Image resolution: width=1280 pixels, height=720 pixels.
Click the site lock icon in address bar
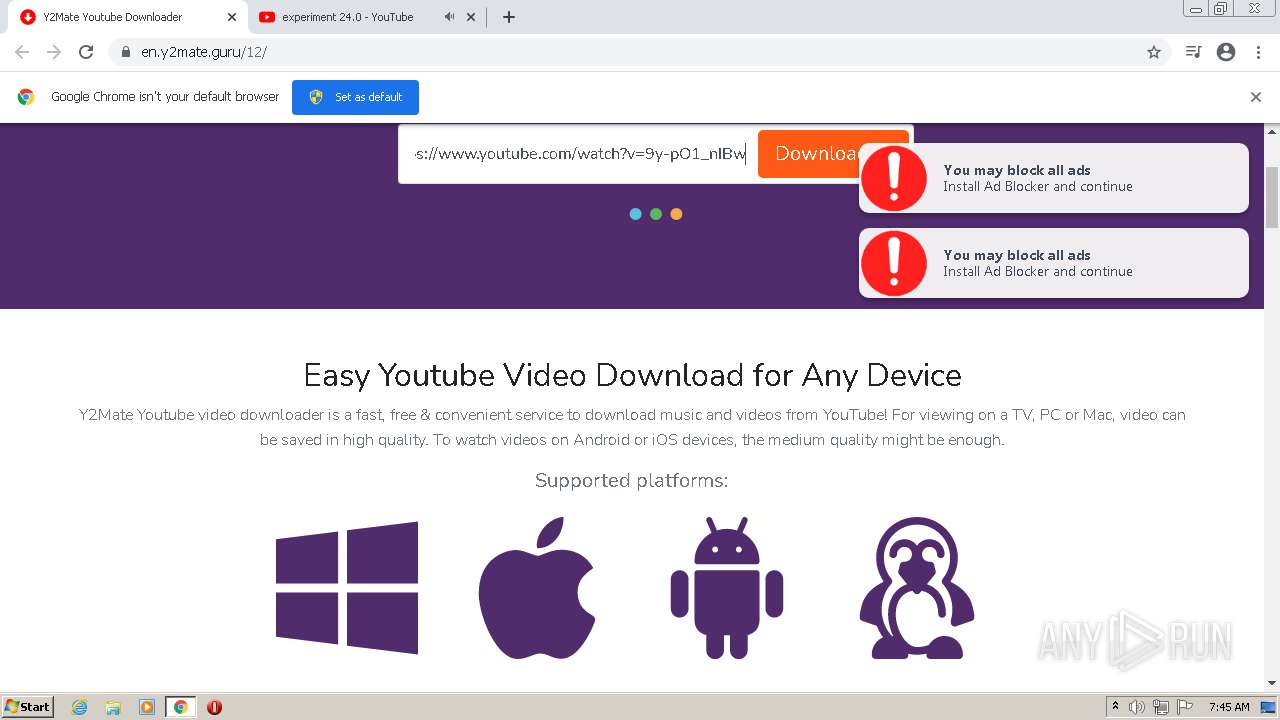(x=126, y=52)
